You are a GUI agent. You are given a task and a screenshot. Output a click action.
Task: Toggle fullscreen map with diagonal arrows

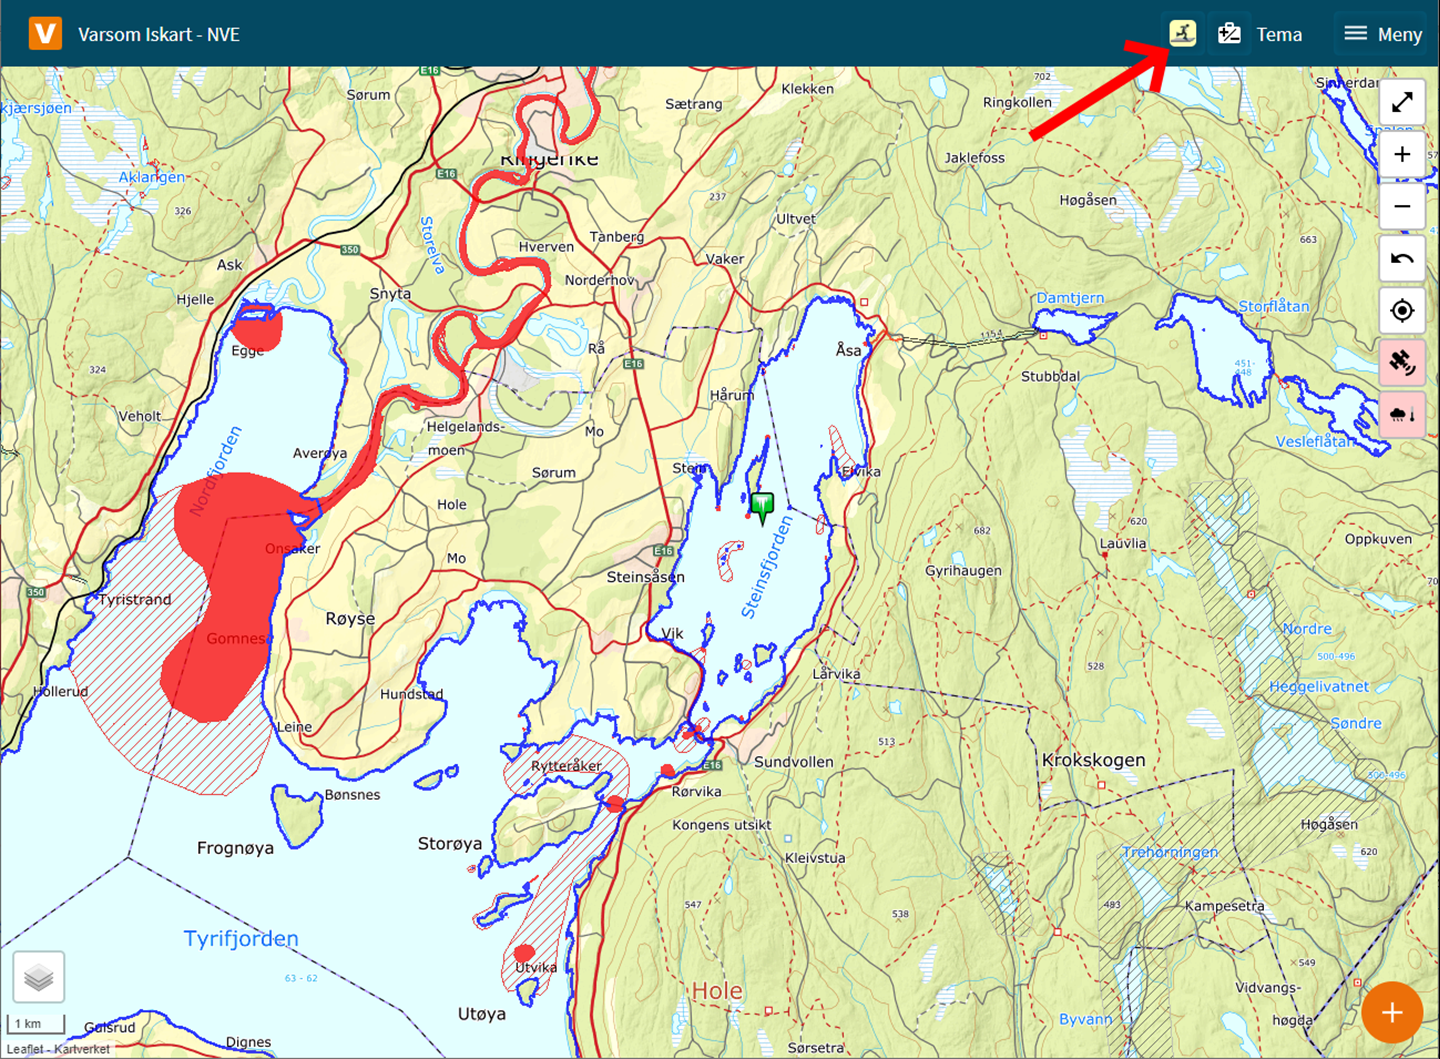(1402, 102)
